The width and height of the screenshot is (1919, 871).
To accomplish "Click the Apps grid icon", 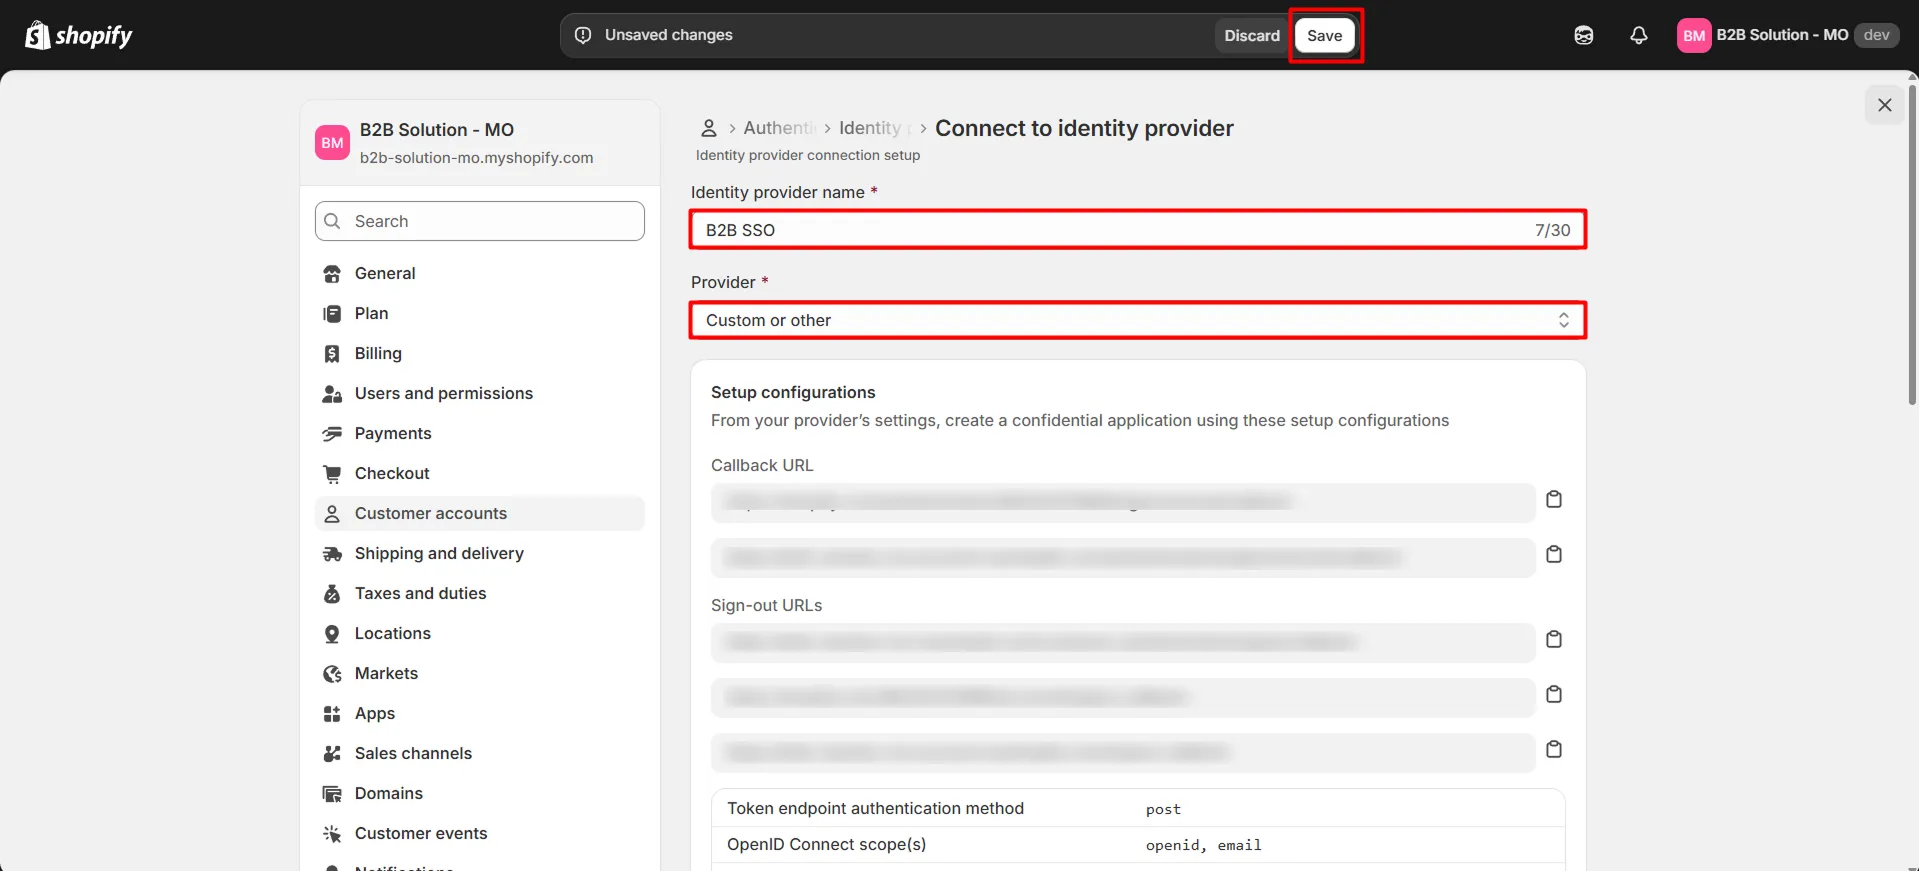I will coord(332,714).
